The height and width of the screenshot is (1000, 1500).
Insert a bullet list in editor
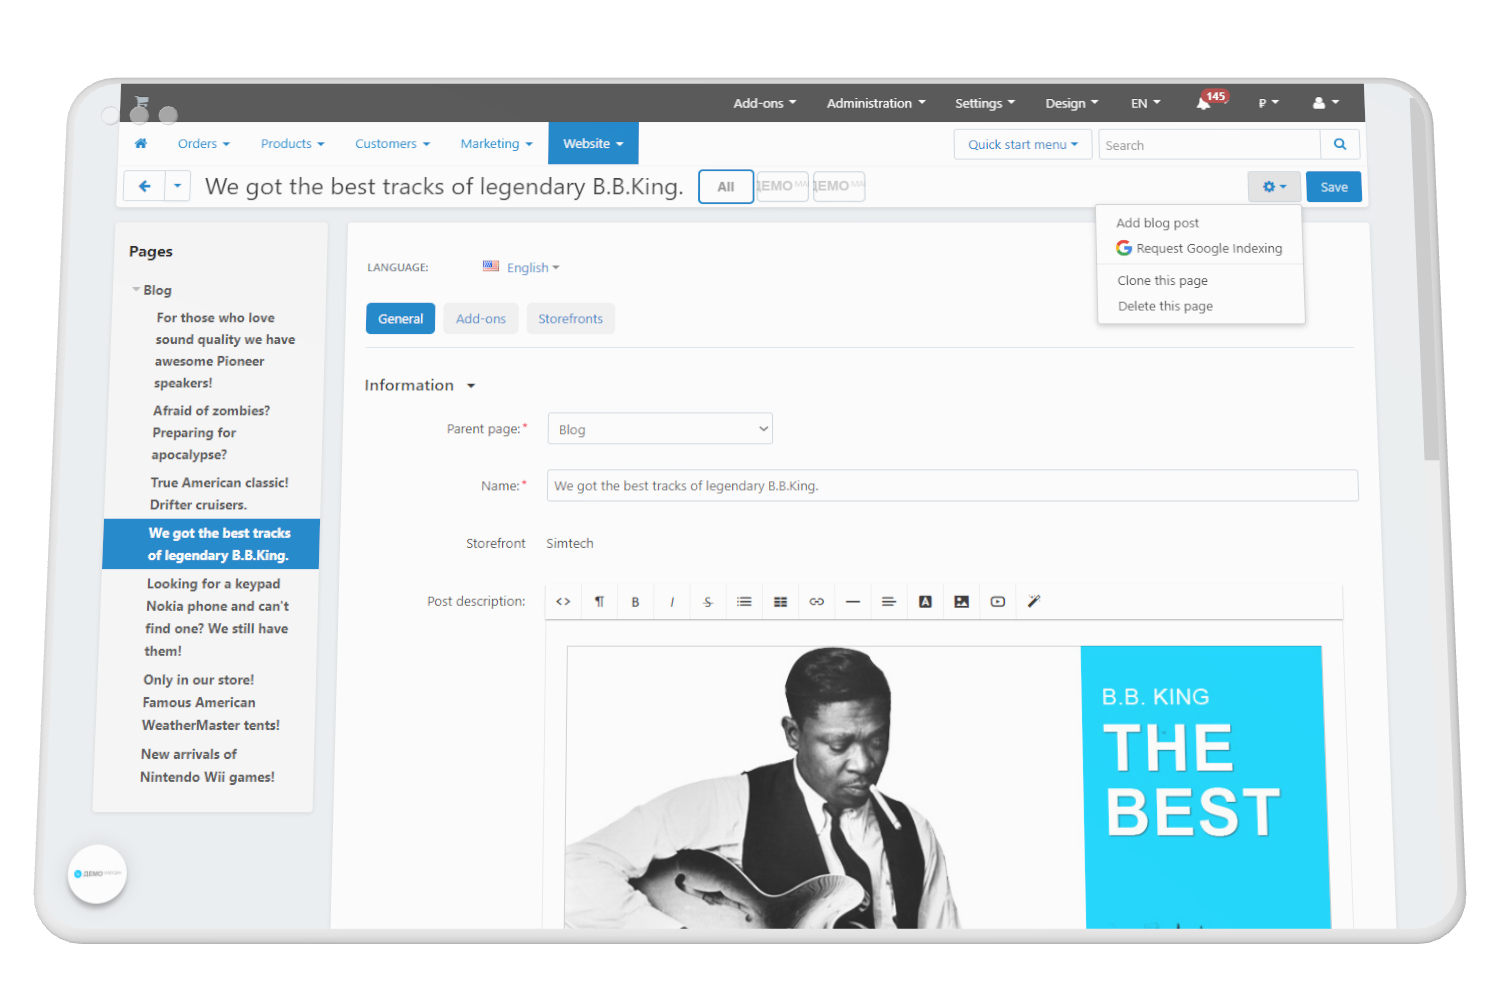pyautogui.click(x=744, y=602)
